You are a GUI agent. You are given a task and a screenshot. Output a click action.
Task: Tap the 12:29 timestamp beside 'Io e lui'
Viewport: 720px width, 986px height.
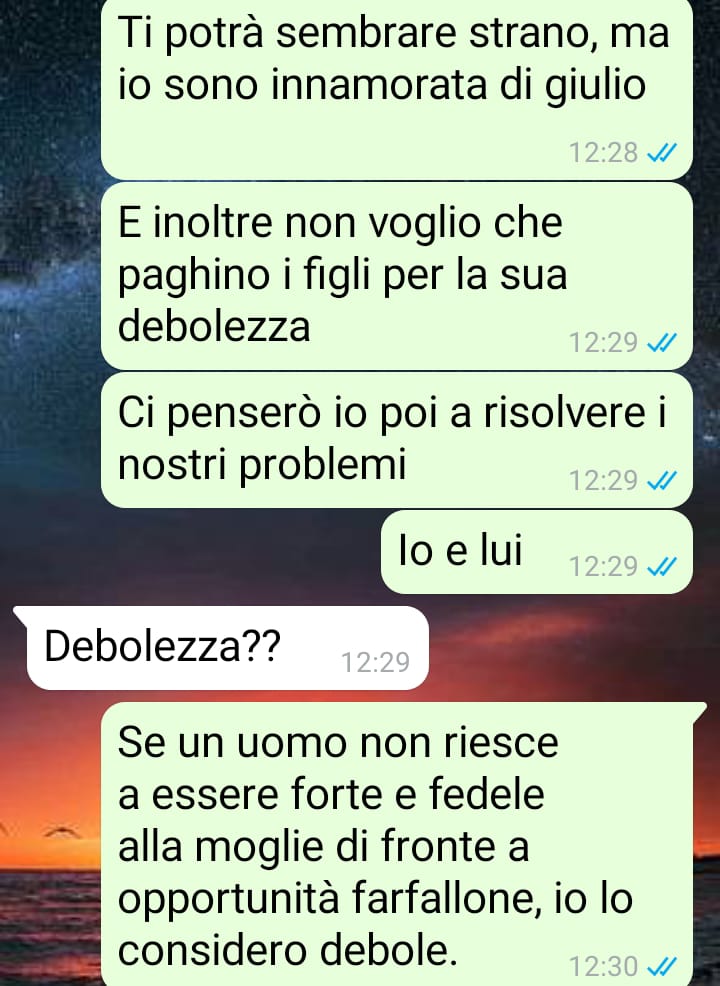click(603, 567)
